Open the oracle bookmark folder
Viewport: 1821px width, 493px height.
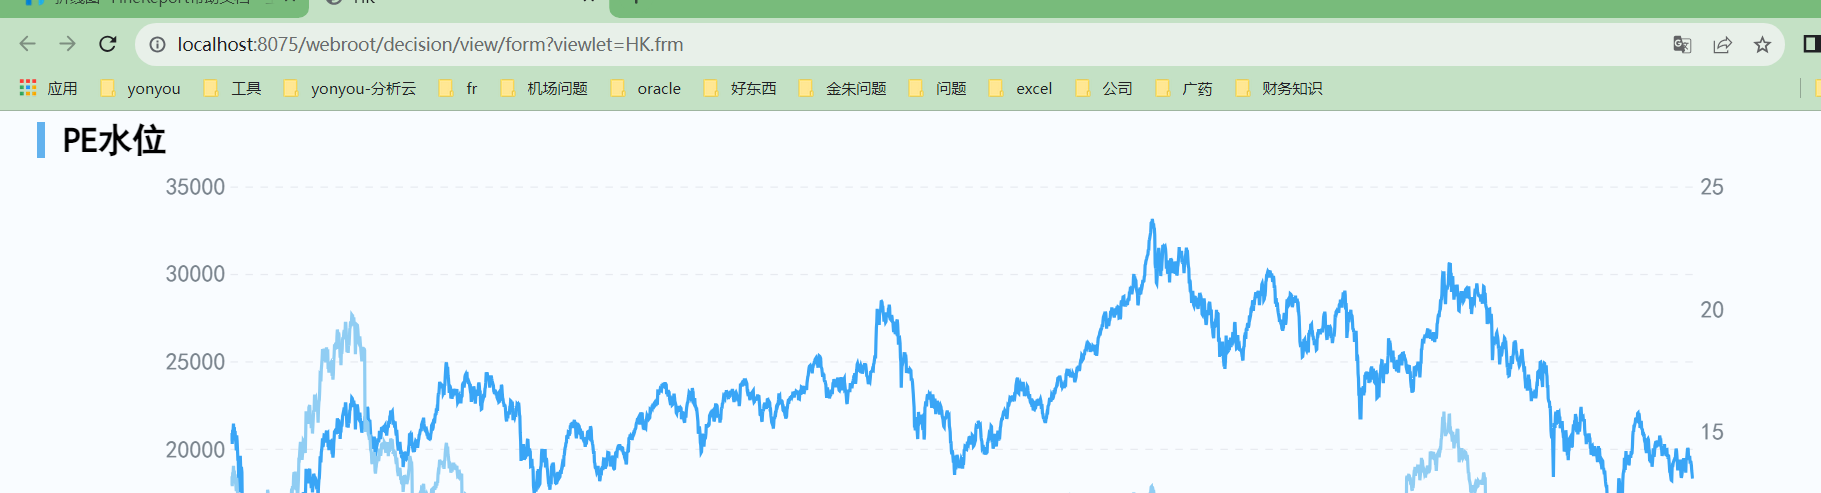coord(646,88)
